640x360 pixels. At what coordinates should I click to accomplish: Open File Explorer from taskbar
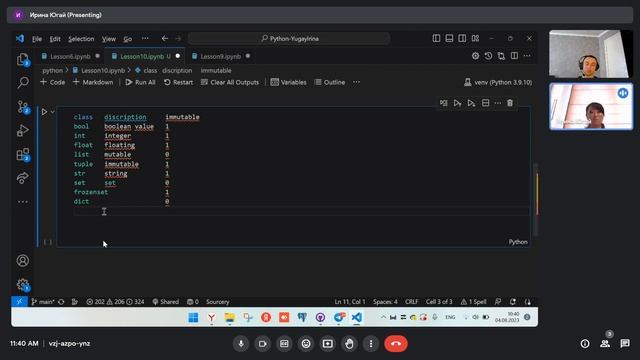(x=230, y=317)
